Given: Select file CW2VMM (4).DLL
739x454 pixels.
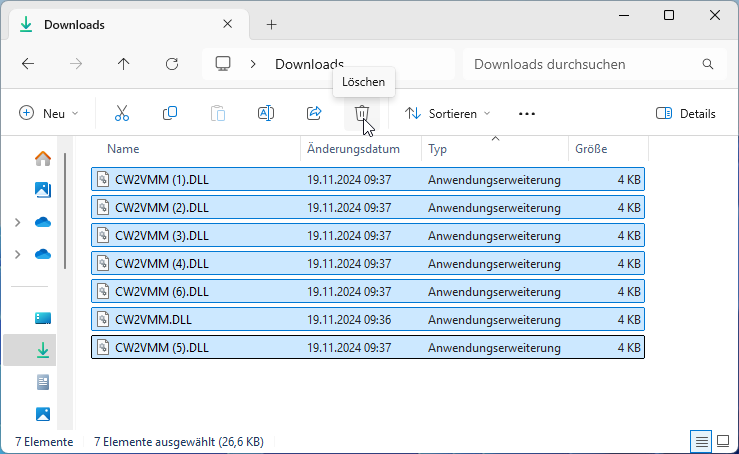Looking at the screenshot, I should [x=368, y=264].
